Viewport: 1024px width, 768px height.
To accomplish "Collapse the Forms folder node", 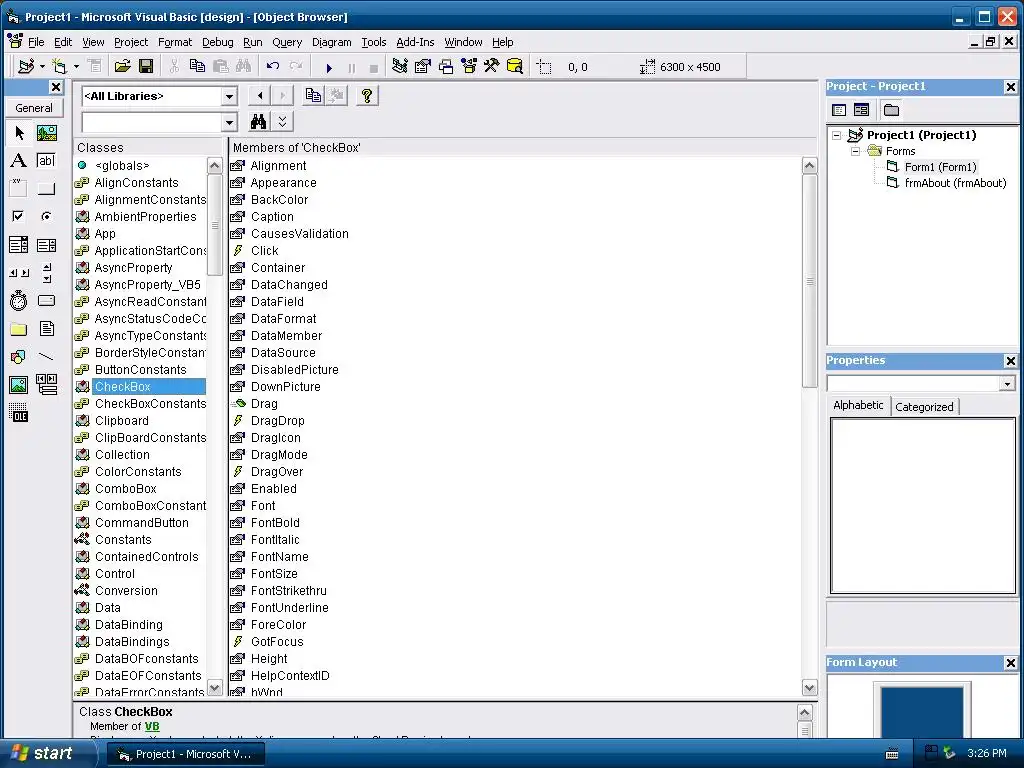I will coord(855,151).
